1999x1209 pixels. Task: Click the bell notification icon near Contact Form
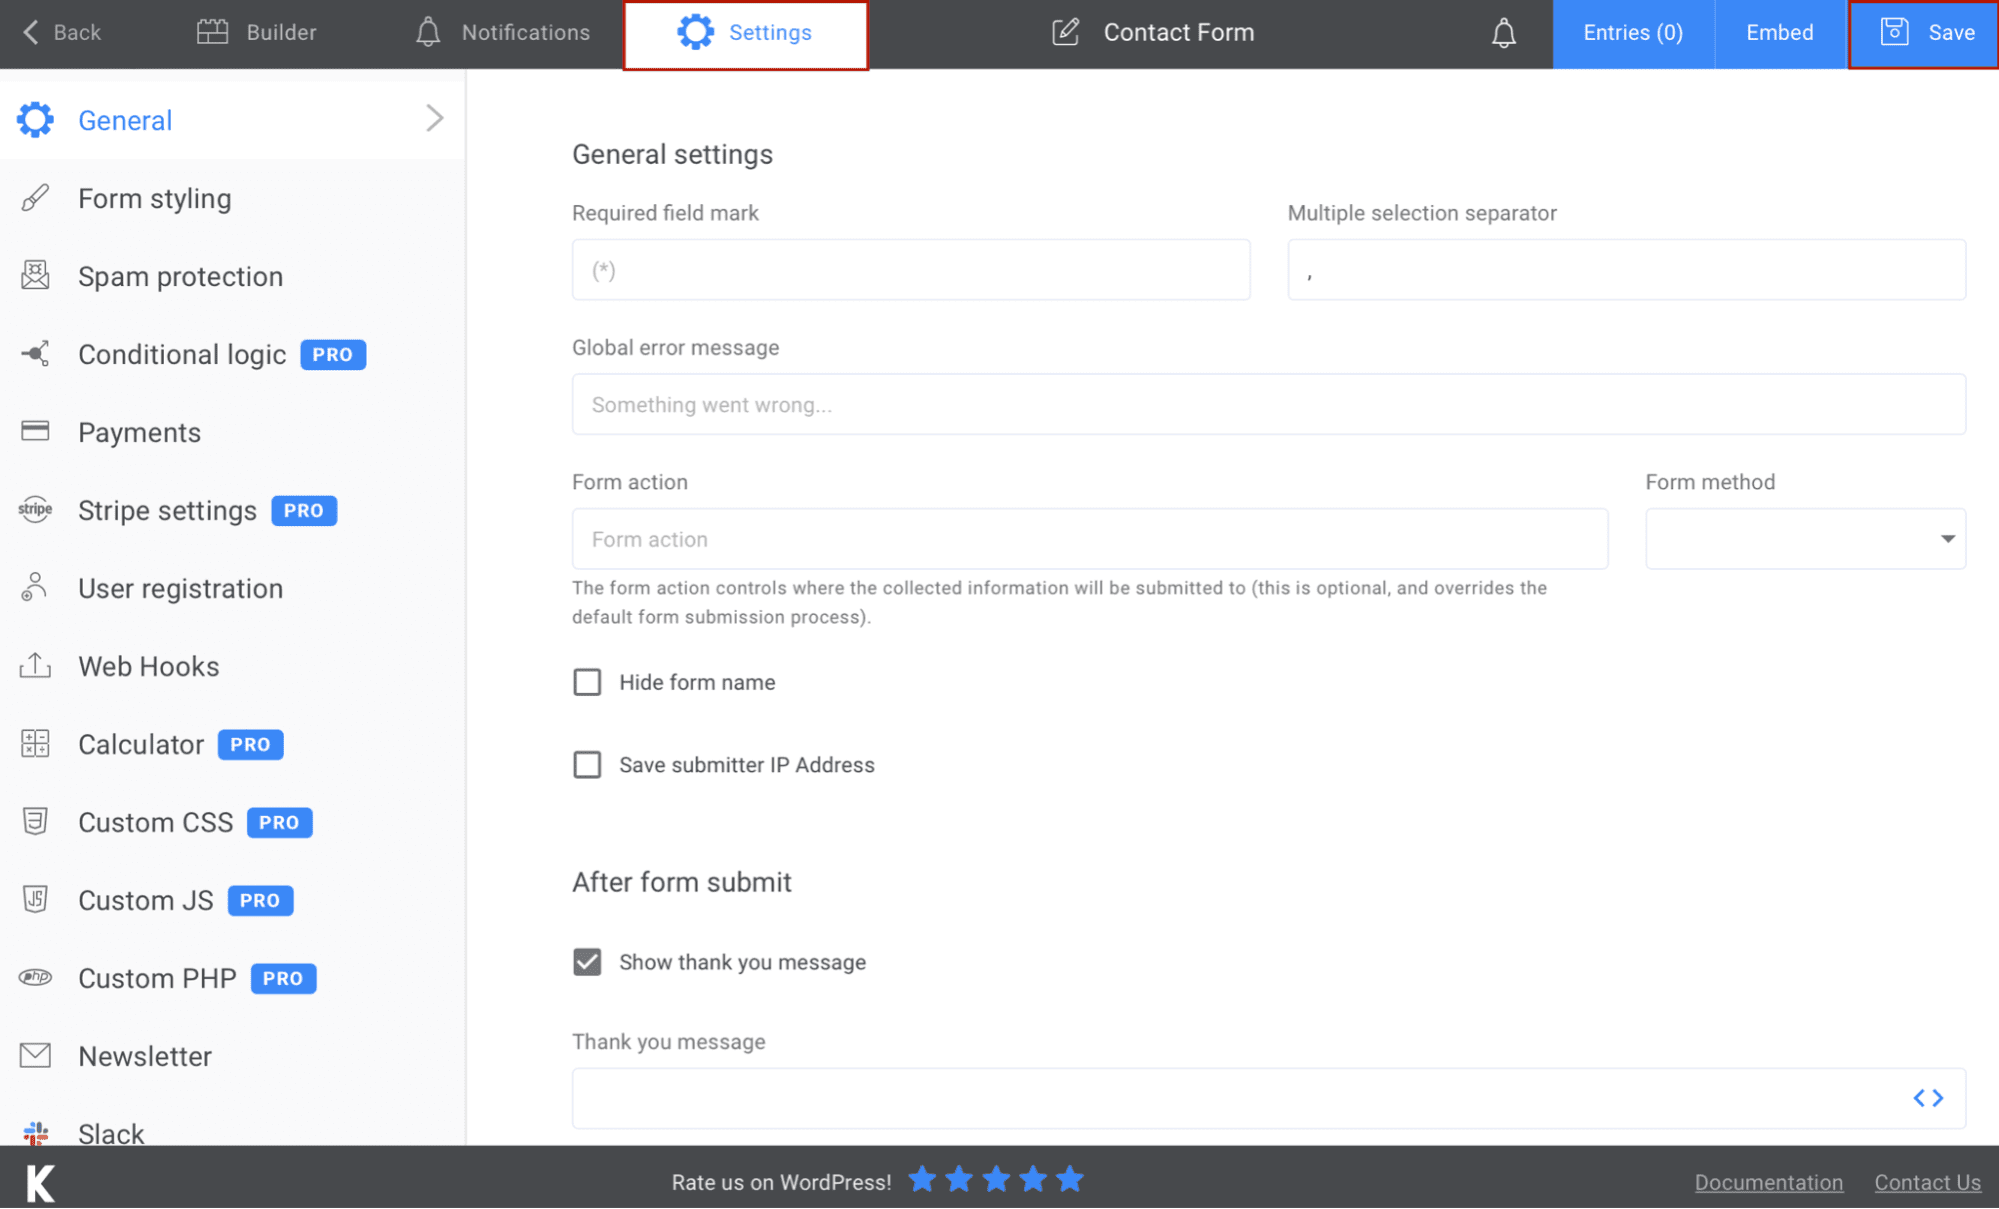point(1503,33)
